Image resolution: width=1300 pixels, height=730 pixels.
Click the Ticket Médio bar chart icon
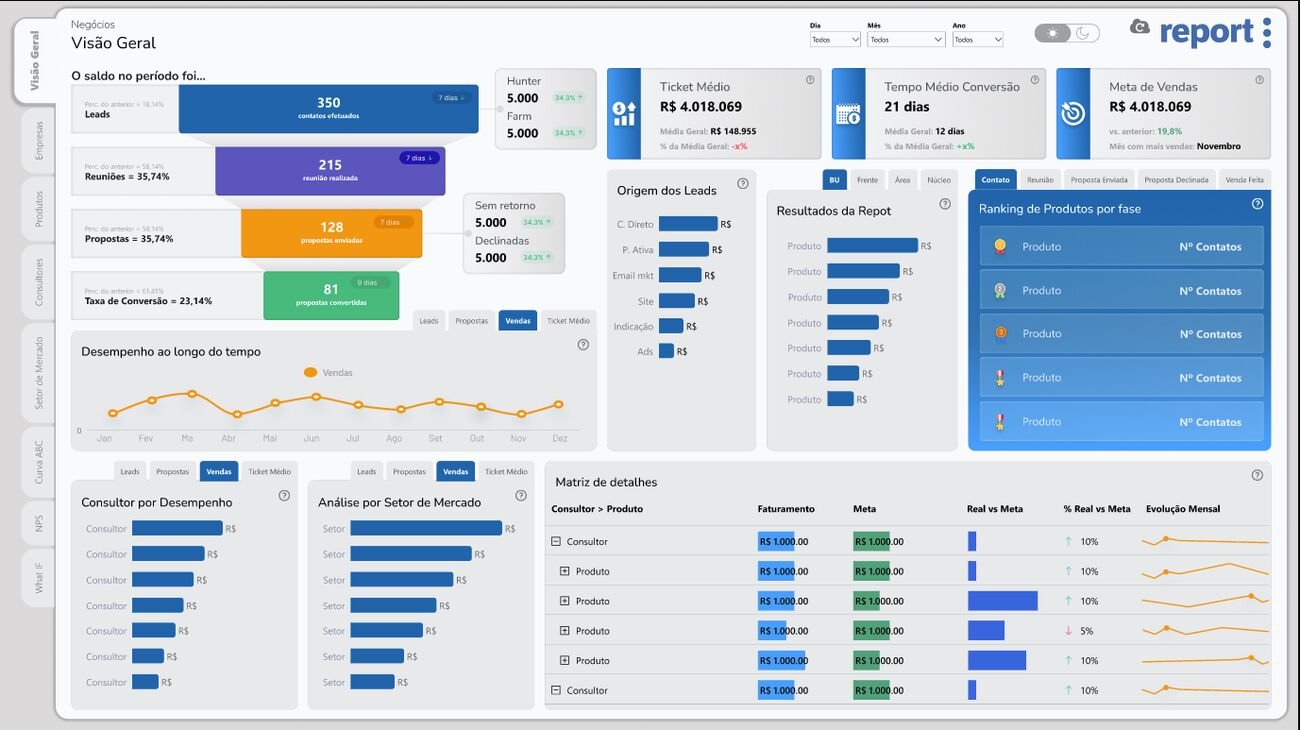(x=624, y=113)
